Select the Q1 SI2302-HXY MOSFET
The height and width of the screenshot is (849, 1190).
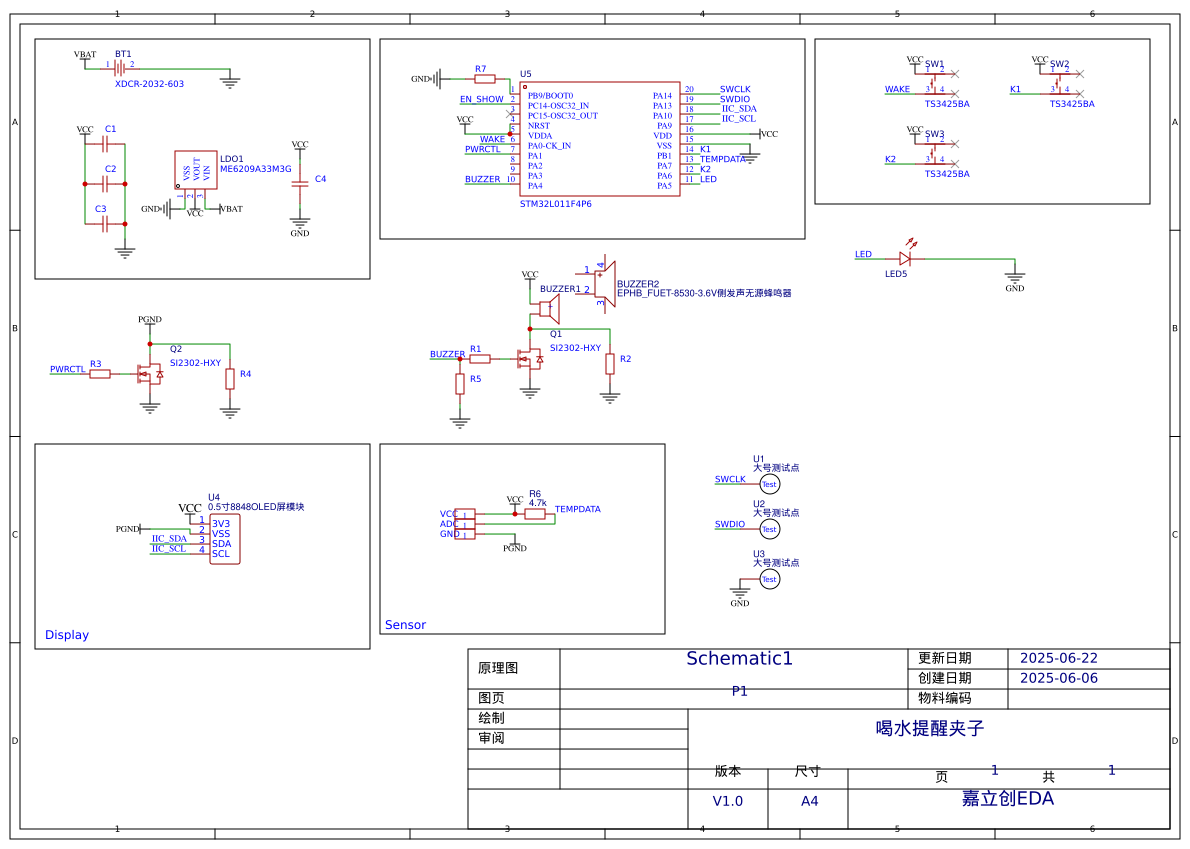coord(530,358)
